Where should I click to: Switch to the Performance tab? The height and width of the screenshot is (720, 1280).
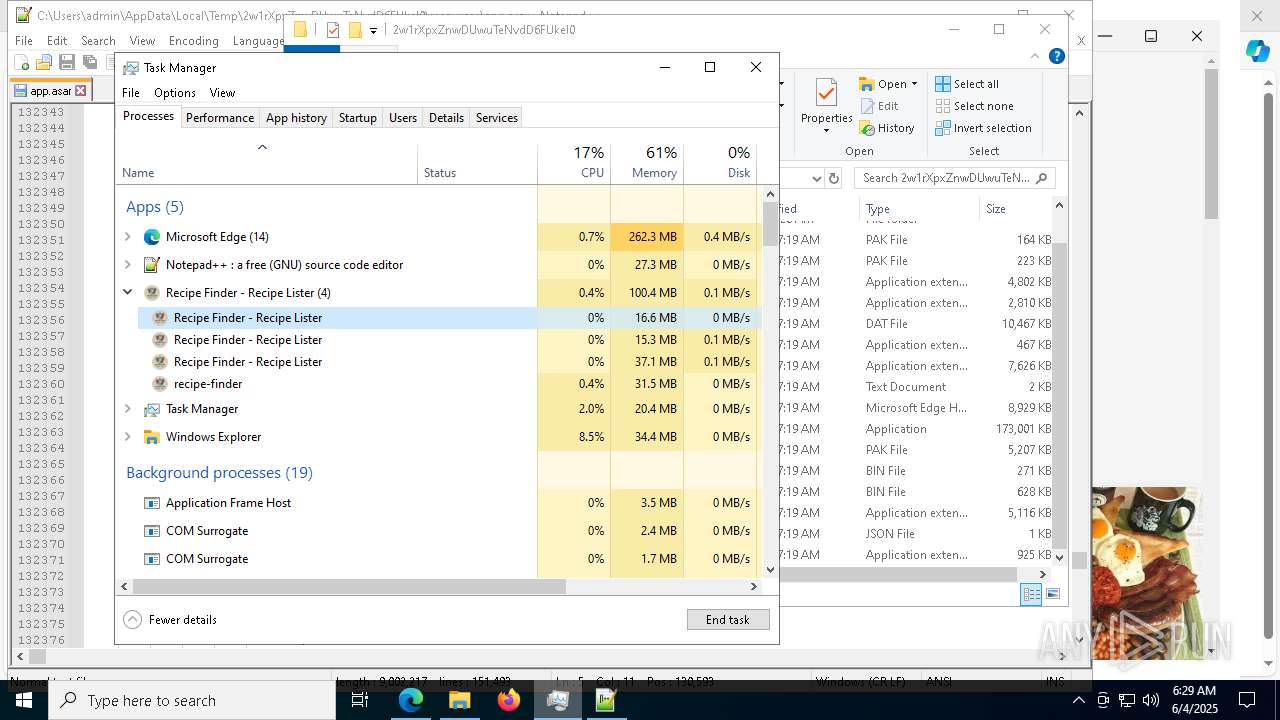[x=220, y=118]
